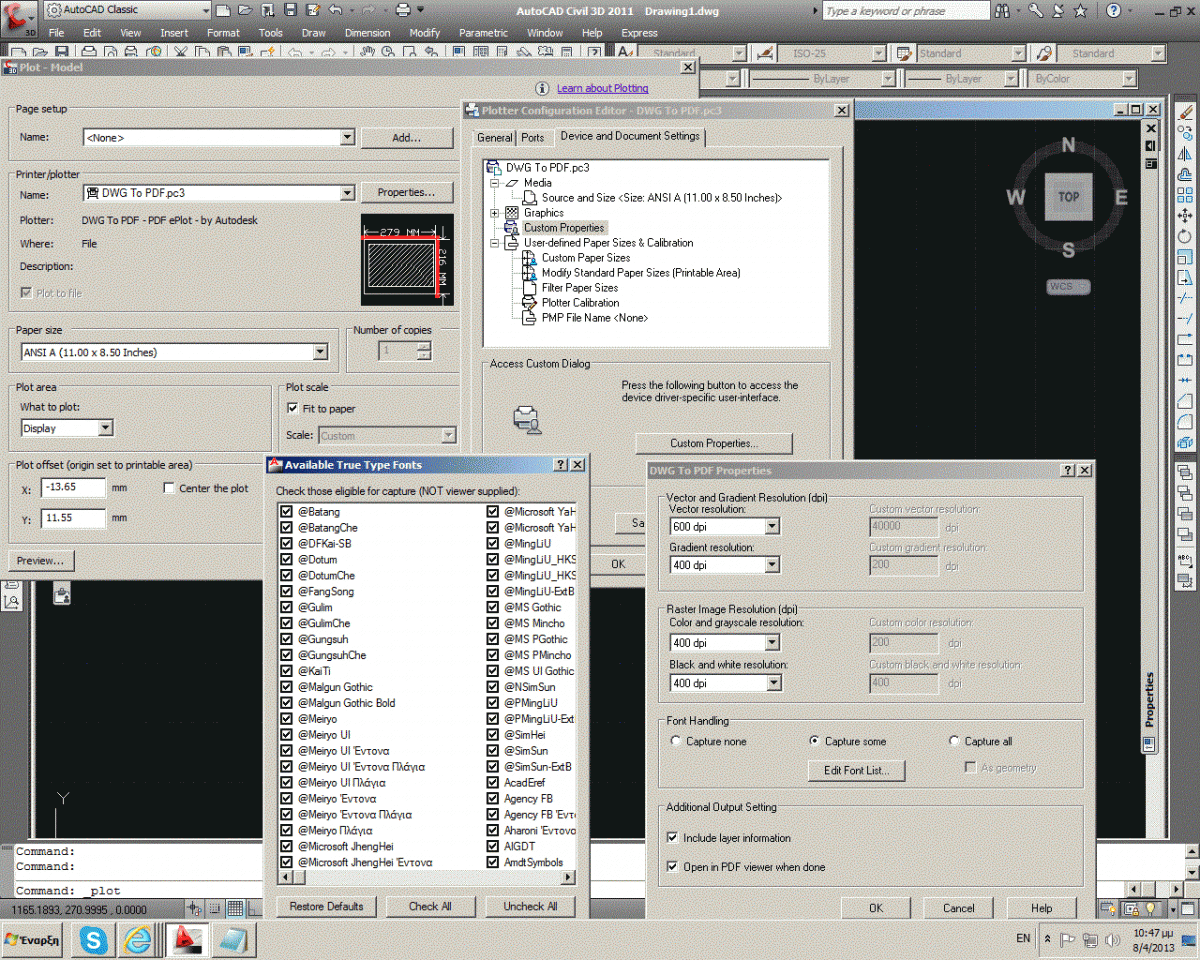The width and height of the screenshot is (1200, 960).
Task: Click the Mirror tool in Modify toolbar
Action: [x=1185, y=153]
